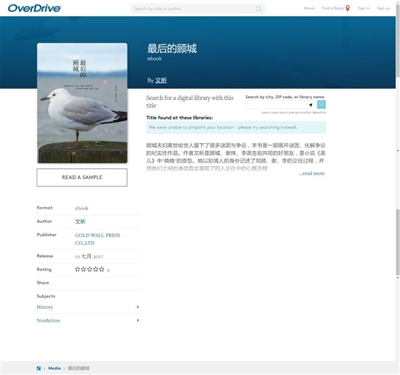400x375 pixels.
Task: Rate the book with the fifth star
Action: (102, 269)
